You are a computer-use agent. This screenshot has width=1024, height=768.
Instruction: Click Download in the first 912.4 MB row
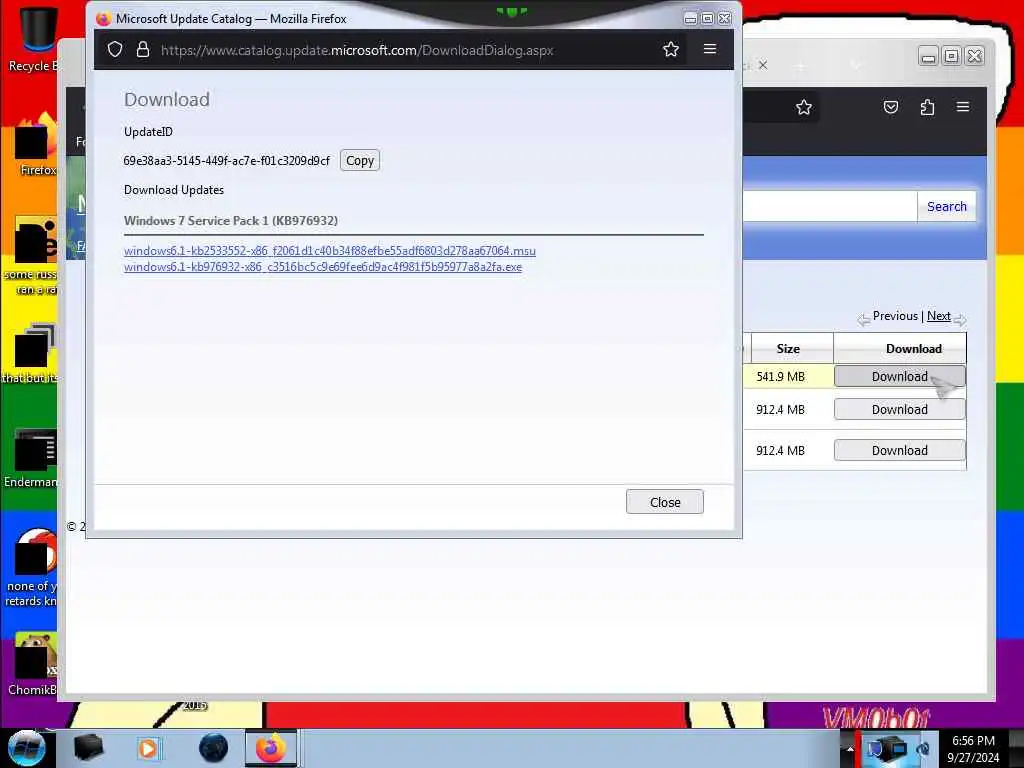(x=899, y=409)
